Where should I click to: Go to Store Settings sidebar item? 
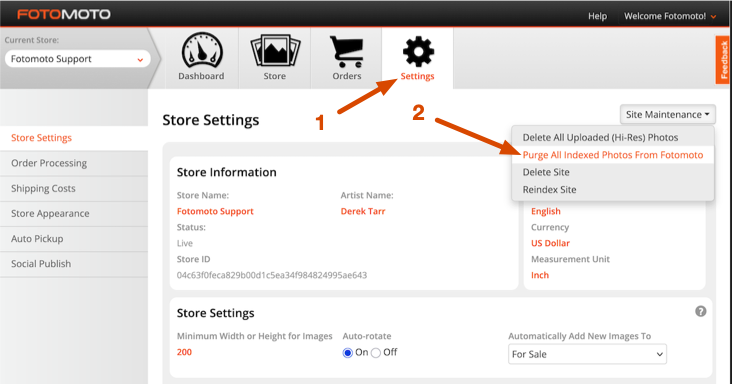74,138
